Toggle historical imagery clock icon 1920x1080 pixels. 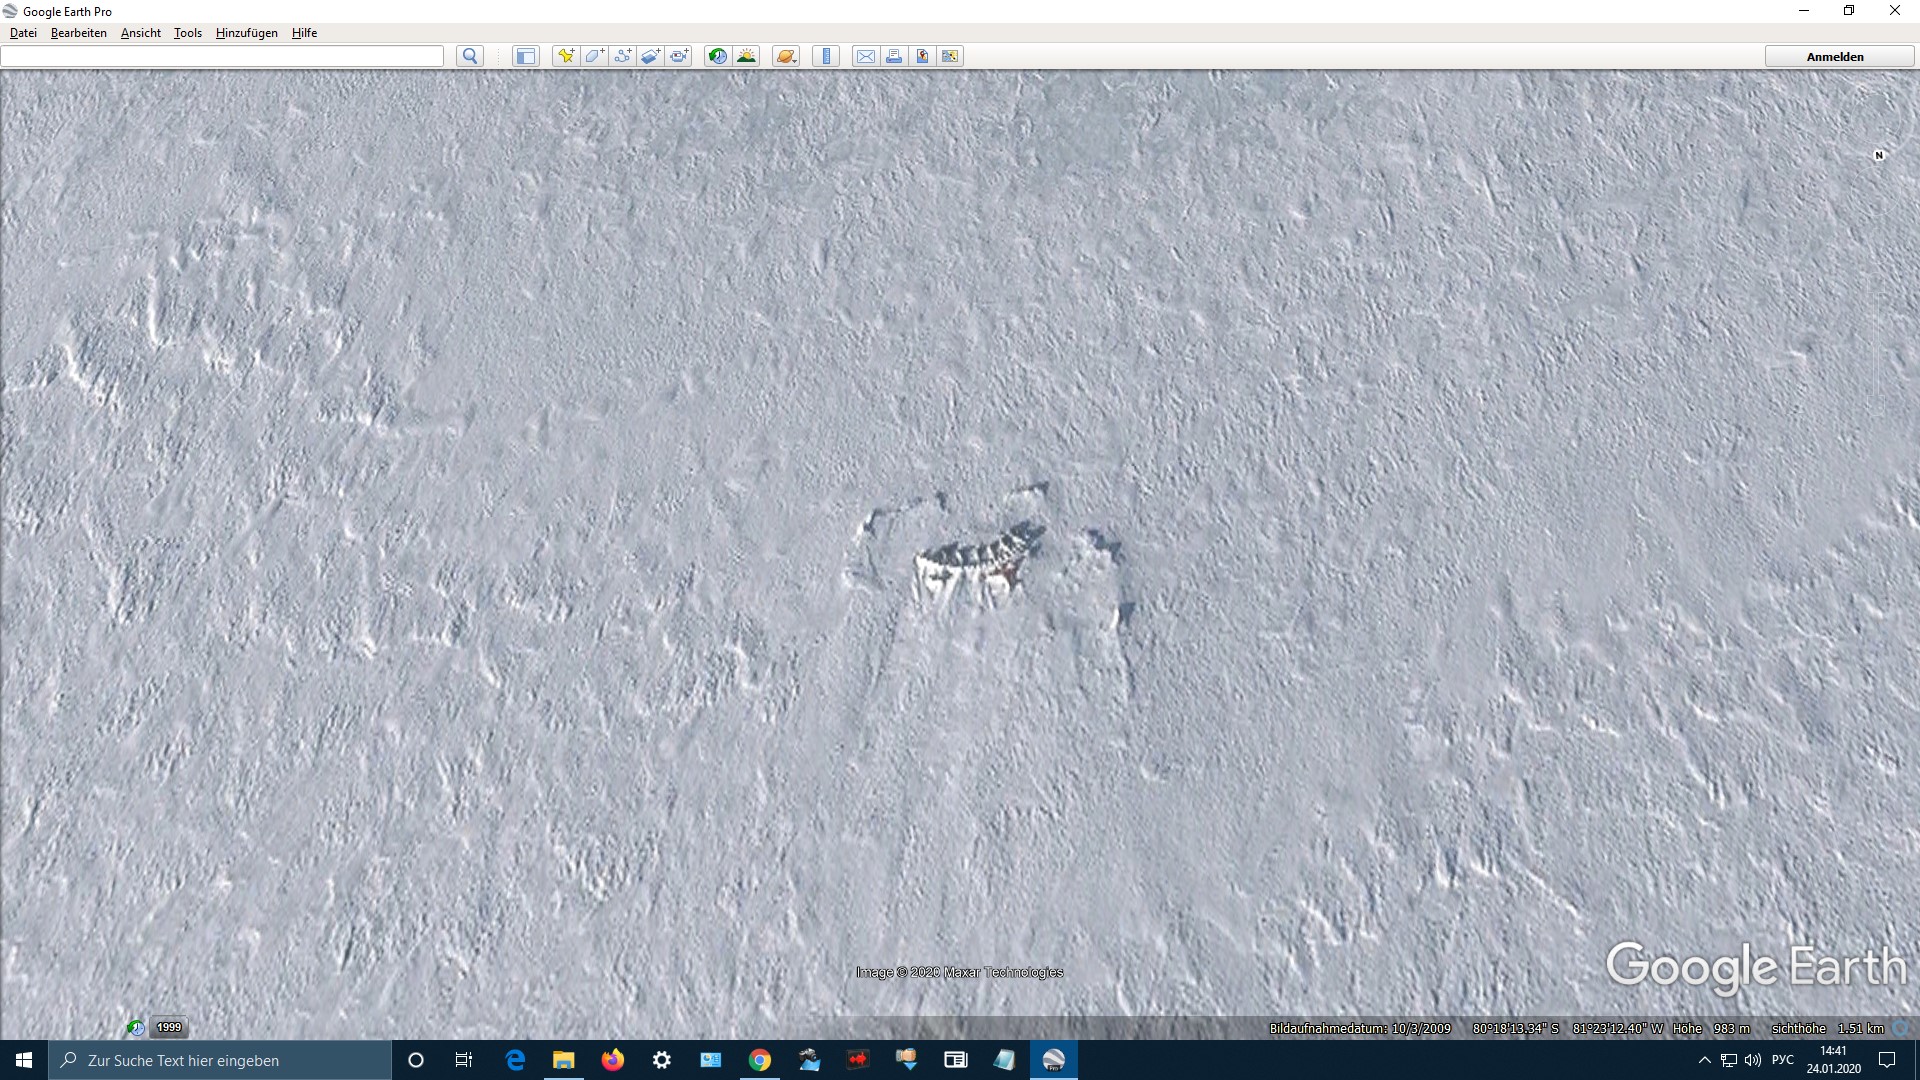(718, 57)
